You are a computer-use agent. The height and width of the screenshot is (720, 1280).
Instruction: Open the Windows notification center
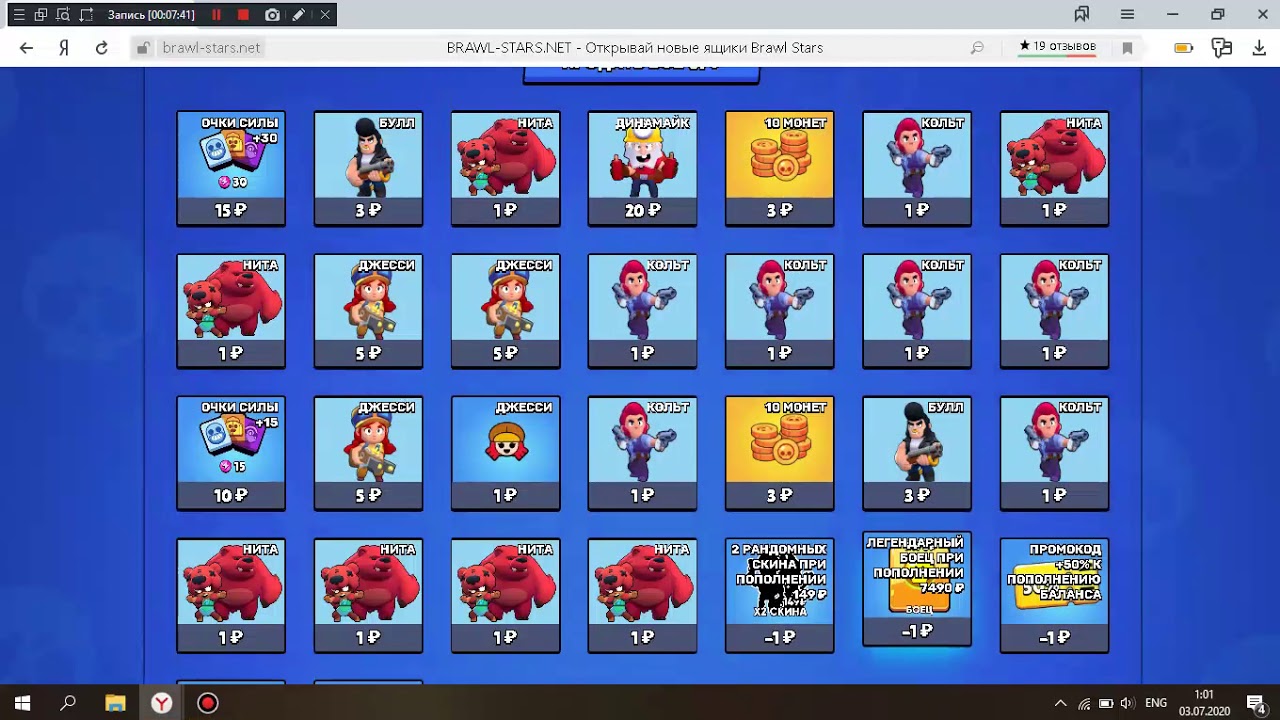pyautogui.click(x=1256, y=703)
